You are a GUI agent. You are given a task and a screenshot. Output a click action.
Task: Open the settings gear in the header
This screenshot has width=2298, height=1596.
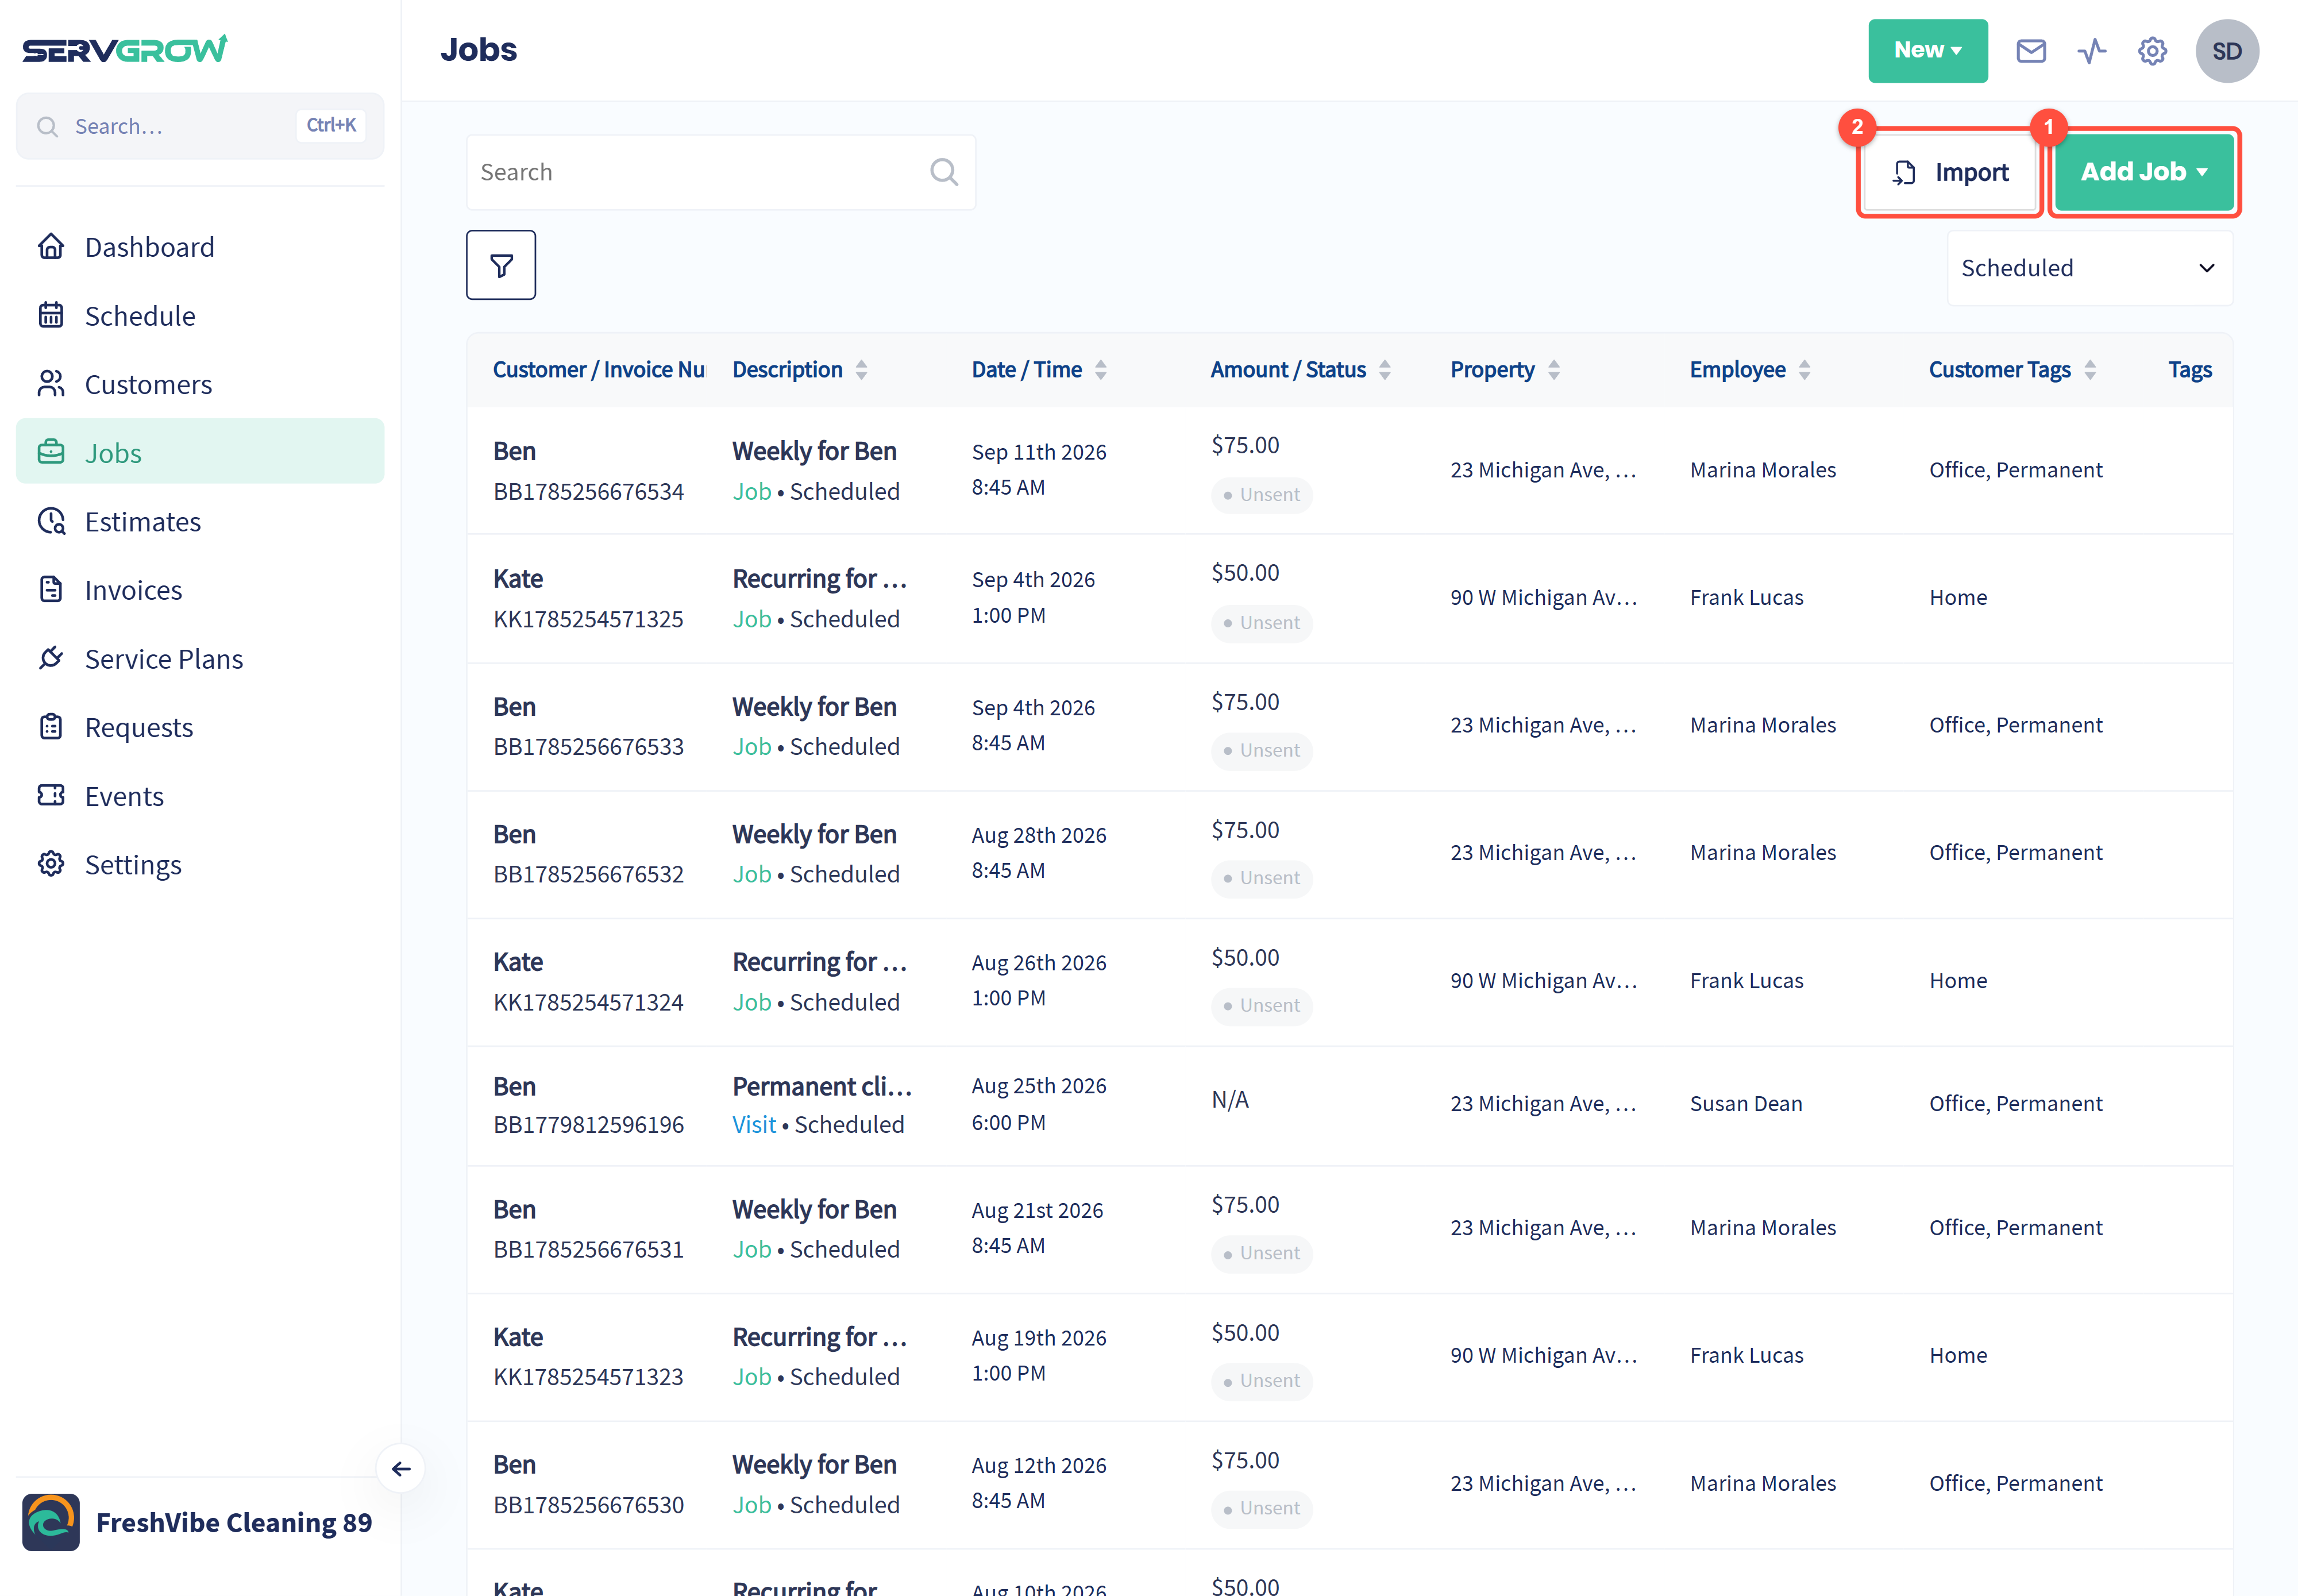(x=2152, y=51)
